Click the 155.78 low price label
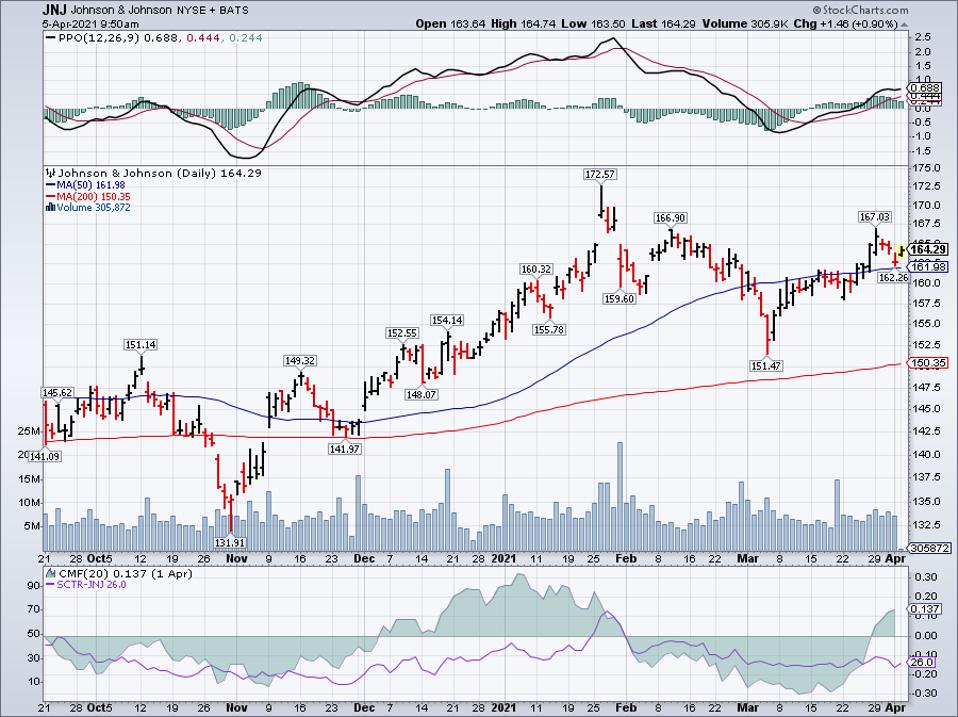 point(550,330)
